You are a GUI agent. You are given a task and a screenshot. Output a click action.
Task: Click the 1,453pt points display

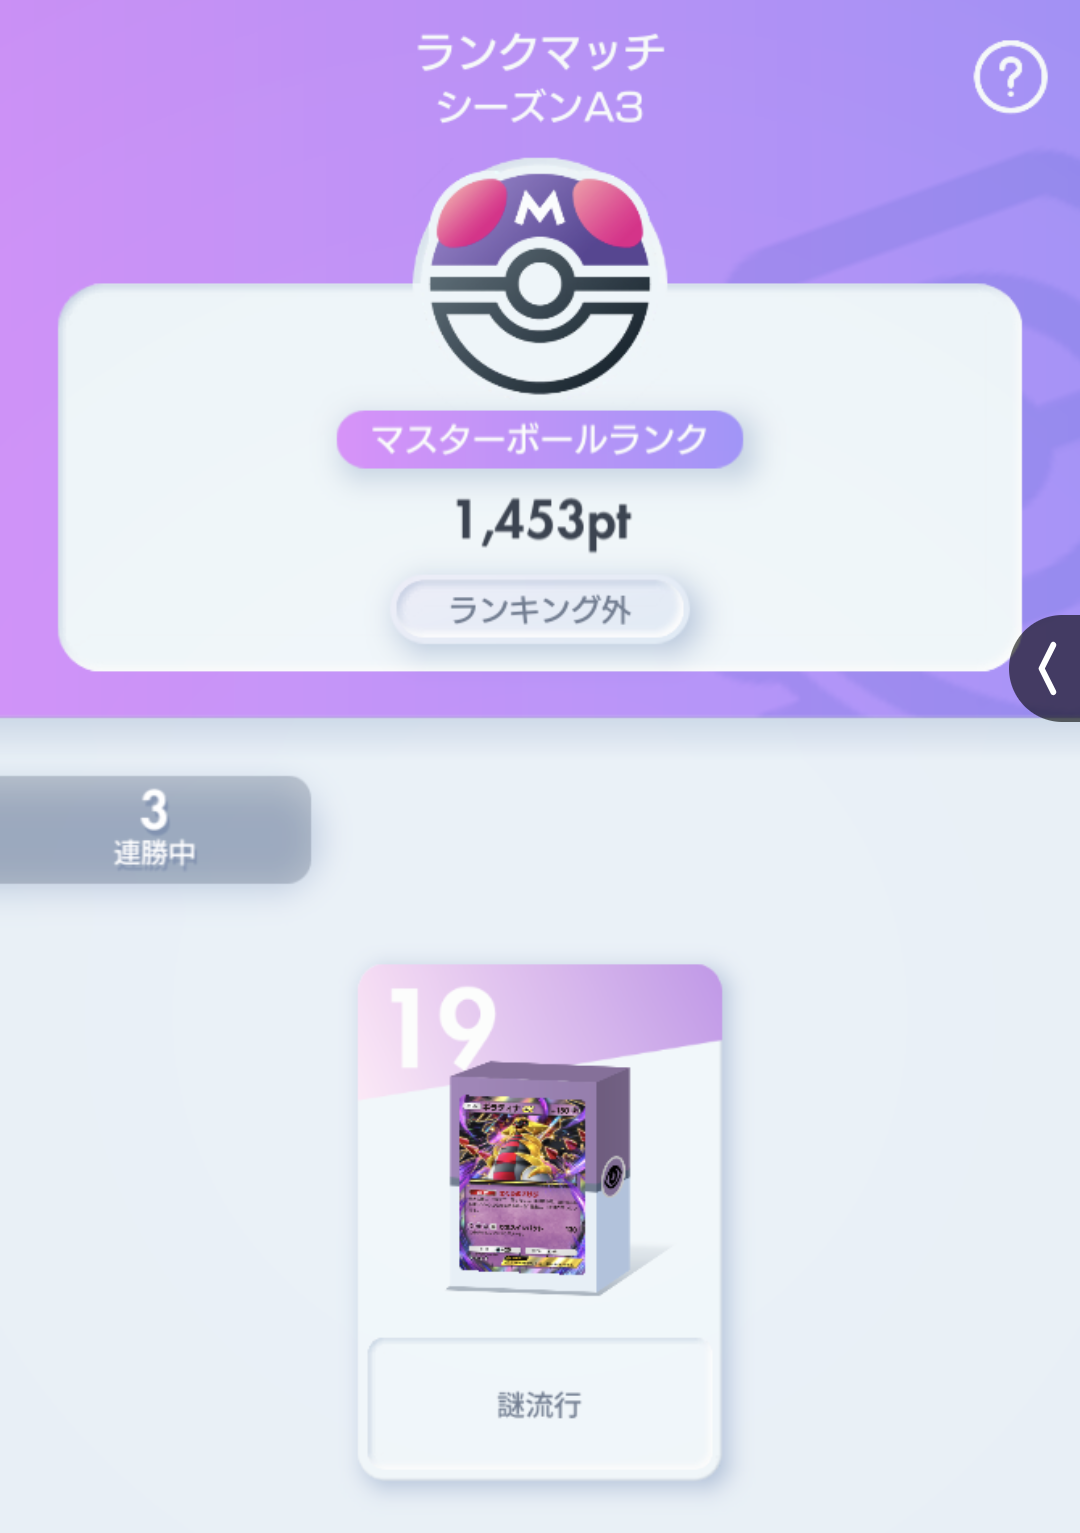point(543,521)
